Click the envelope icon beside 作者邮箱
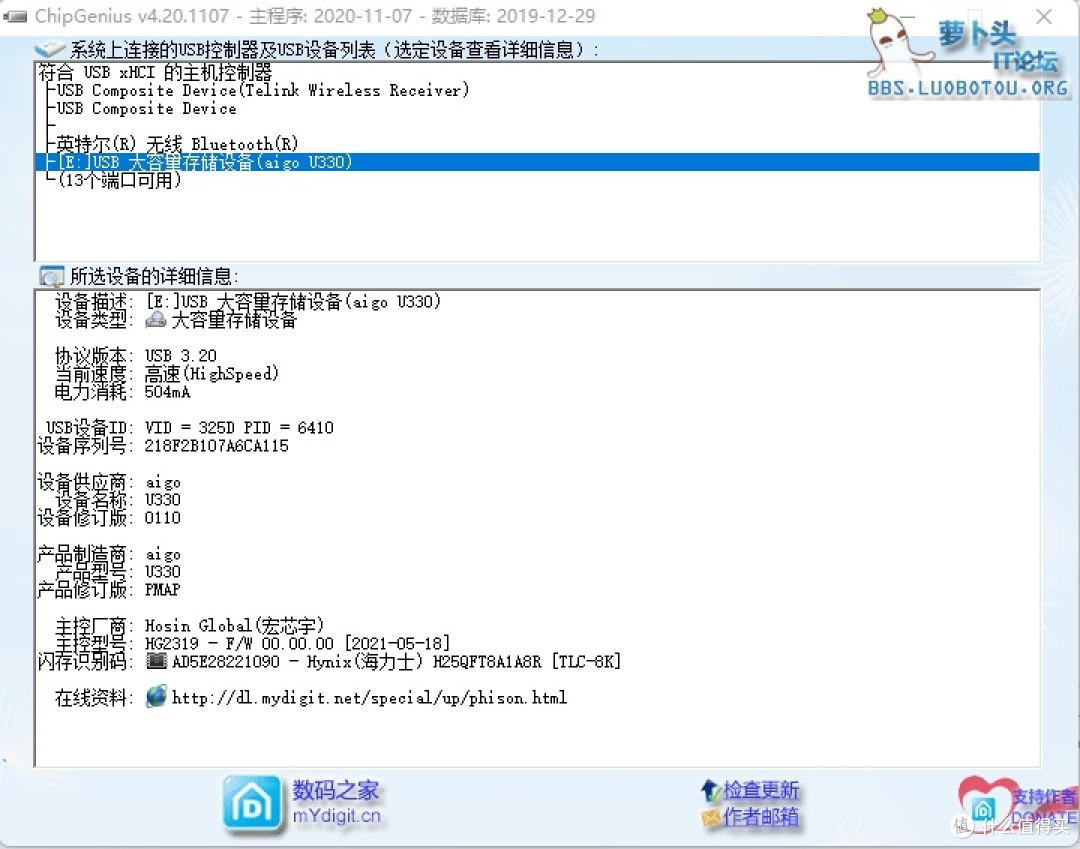Screen dimensions: 1080x849 710,817
